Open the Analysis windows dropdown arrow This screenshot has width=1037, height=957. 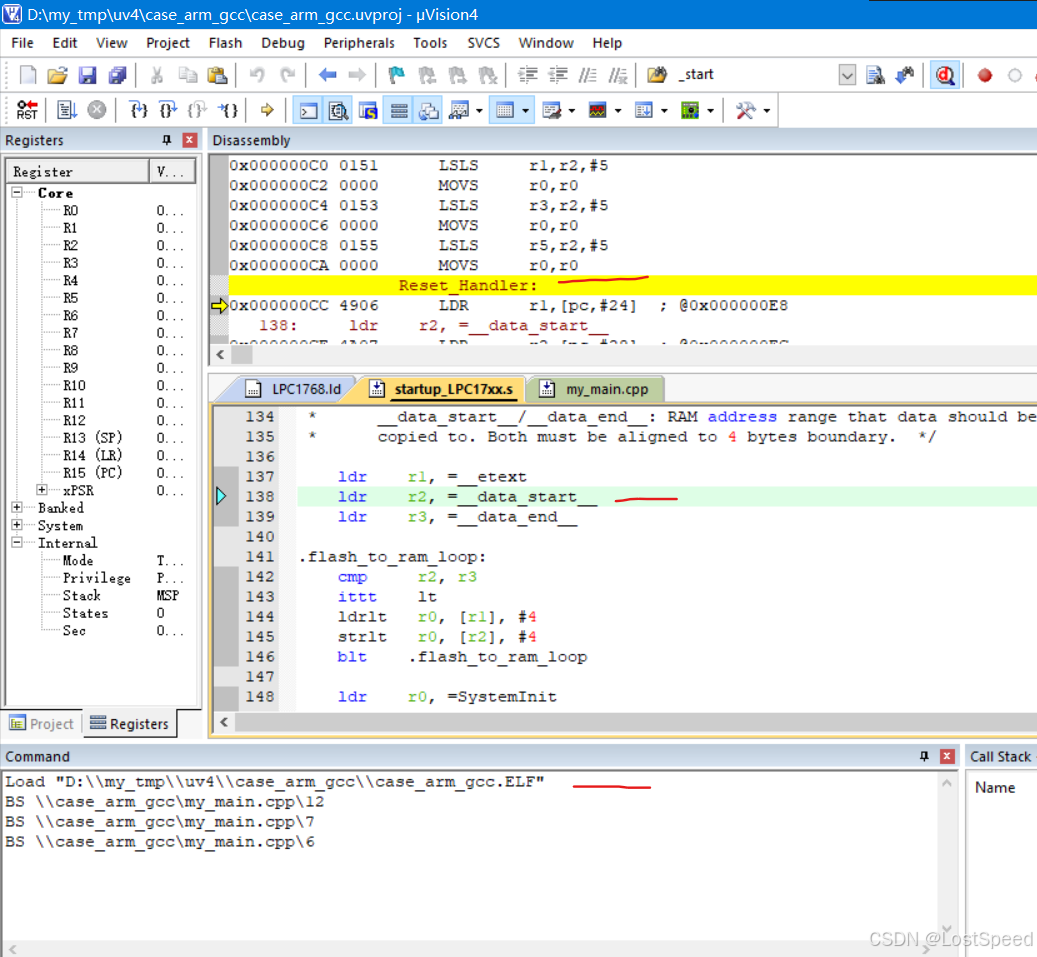coord(618,110)
